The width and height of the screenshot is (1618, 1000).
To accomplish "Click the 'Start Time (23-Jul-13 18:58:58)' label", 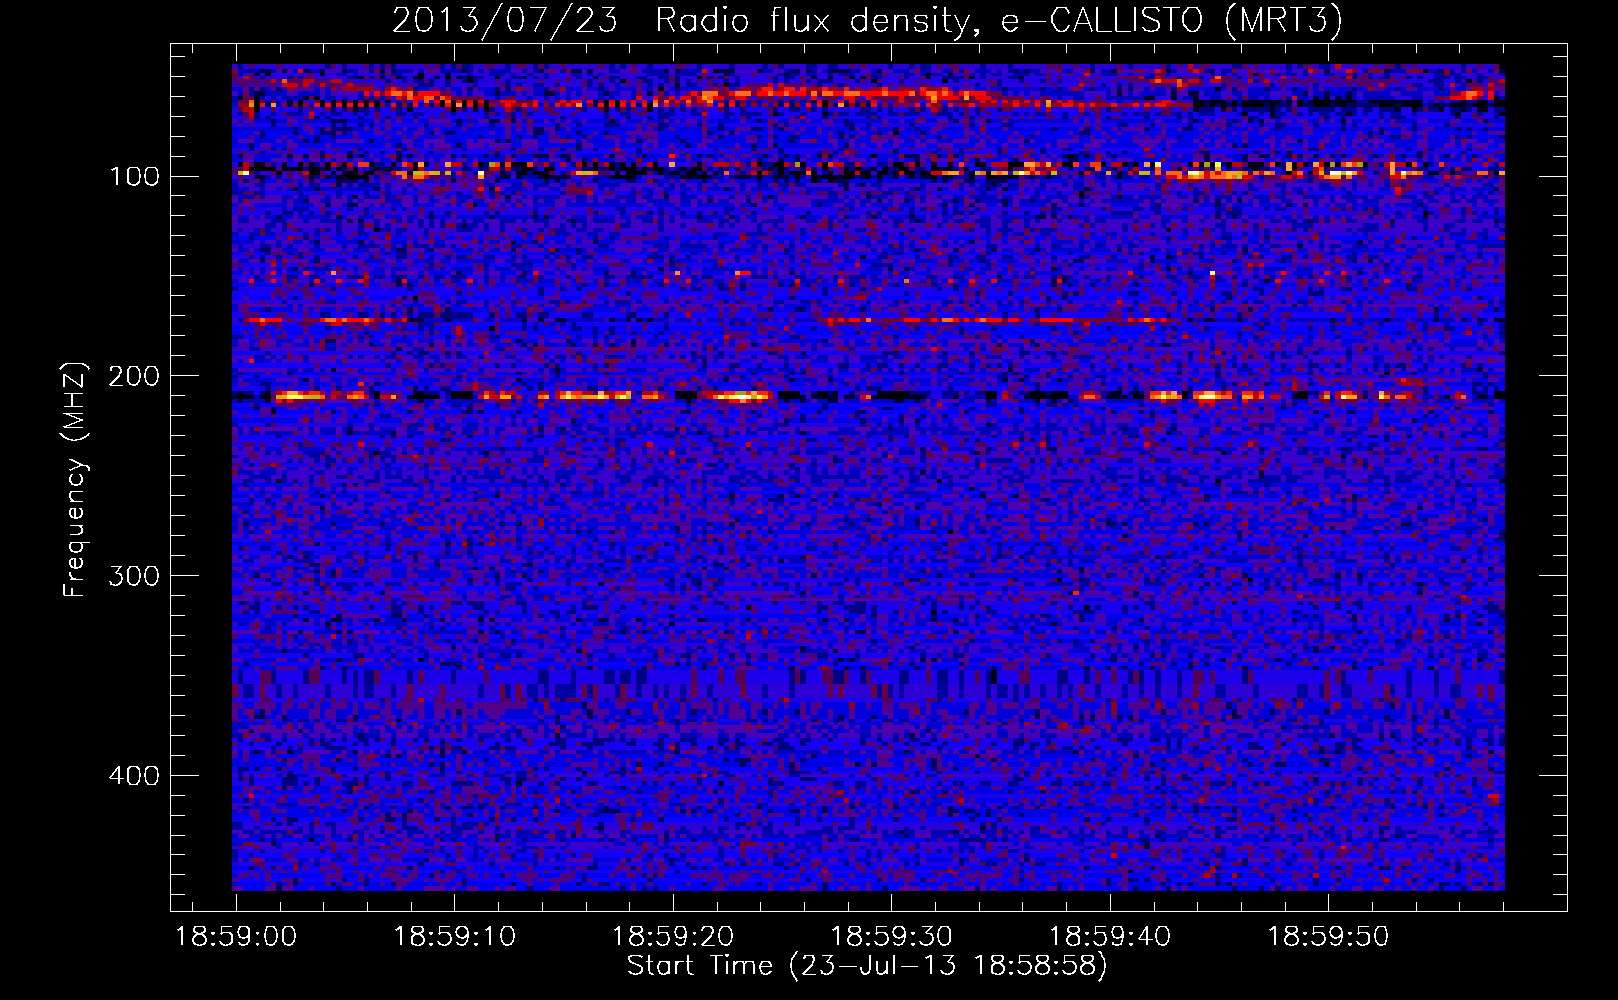I will [867, 966].
